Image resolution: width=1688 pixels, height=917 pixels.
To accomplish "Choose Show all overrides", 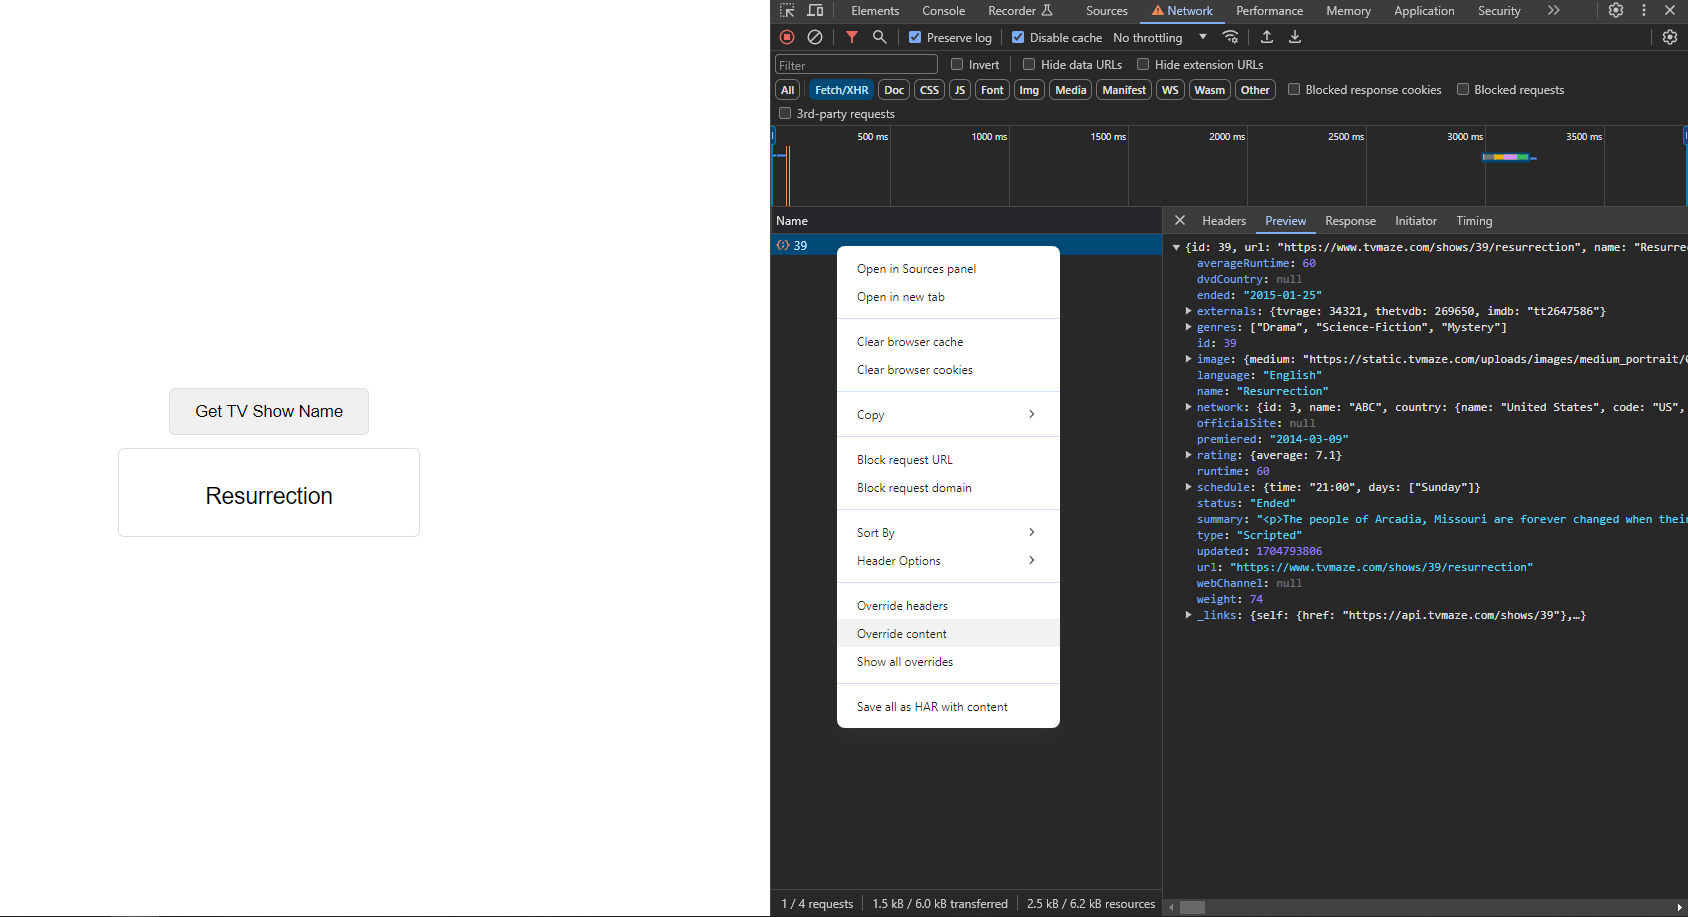I will click(x=948, y=662).
